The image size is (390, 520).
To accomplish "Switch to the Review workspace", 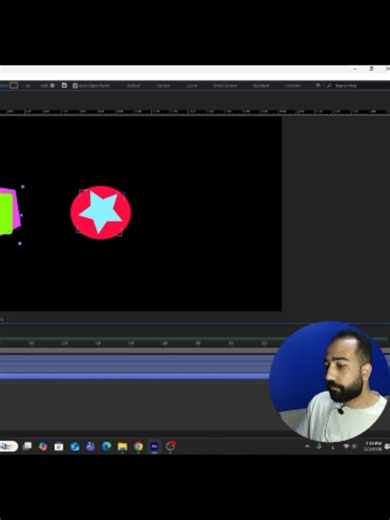I will [x=163, y=86].
